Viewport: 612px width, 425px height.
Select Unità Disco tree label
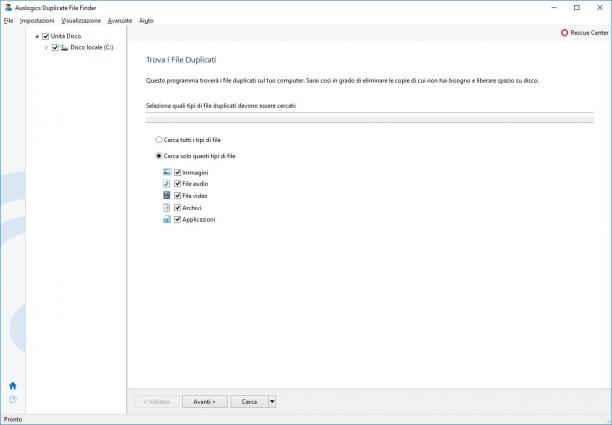coord(66,36)
